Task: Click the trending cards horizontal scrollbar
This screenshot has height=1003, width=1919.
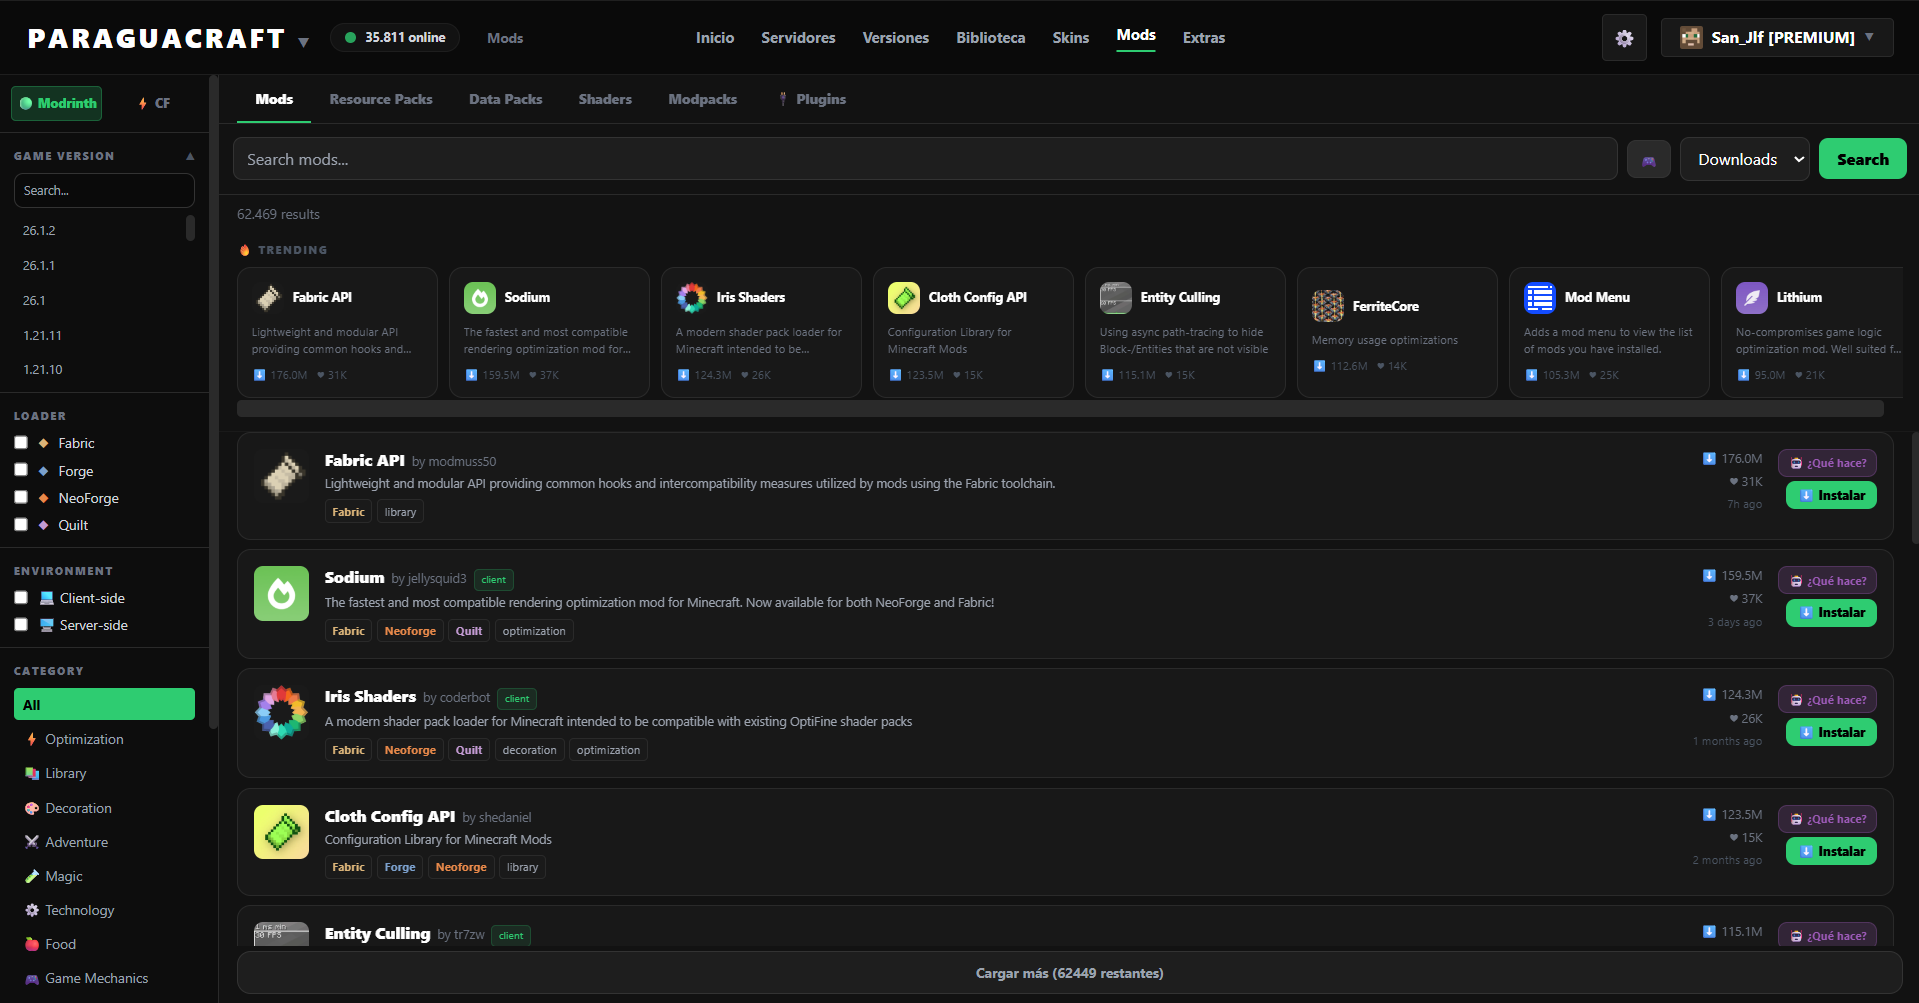Action: 1060,409
